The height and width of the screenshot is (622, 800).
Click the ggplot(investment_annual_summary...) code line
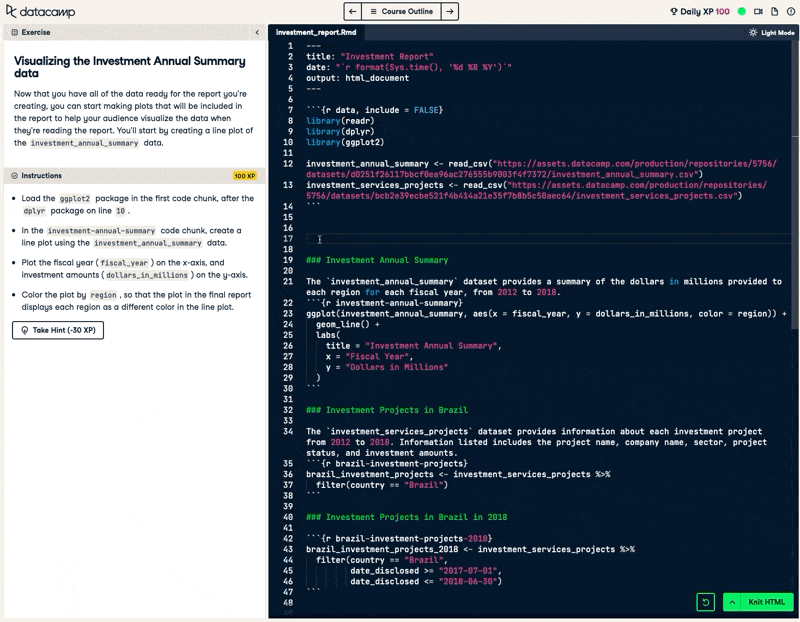(x=546, y=313)
